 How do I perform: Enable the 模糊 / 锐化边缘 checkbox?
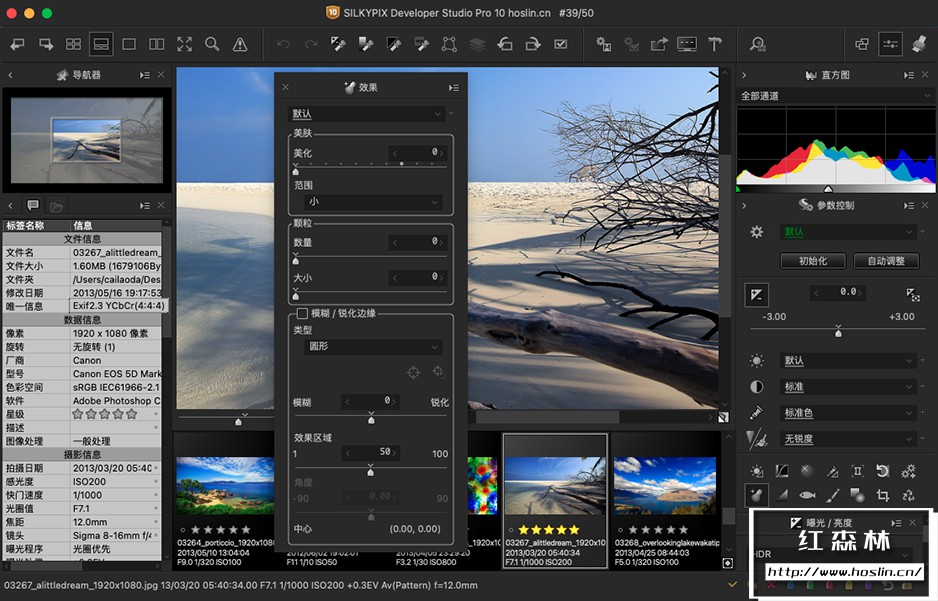302,313
